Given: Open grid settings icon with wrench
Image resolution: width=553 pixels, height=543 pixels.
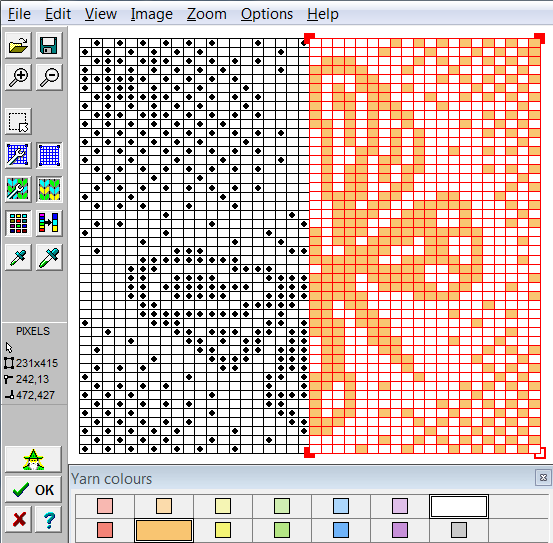Looking at the screenshot, I should (x=18, y=155).
